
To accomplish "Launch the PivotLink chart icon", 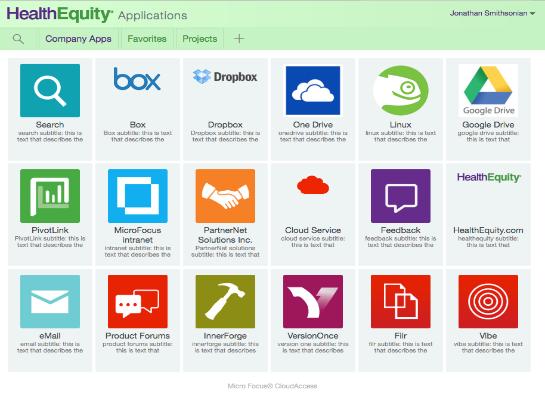I will 50,196.
